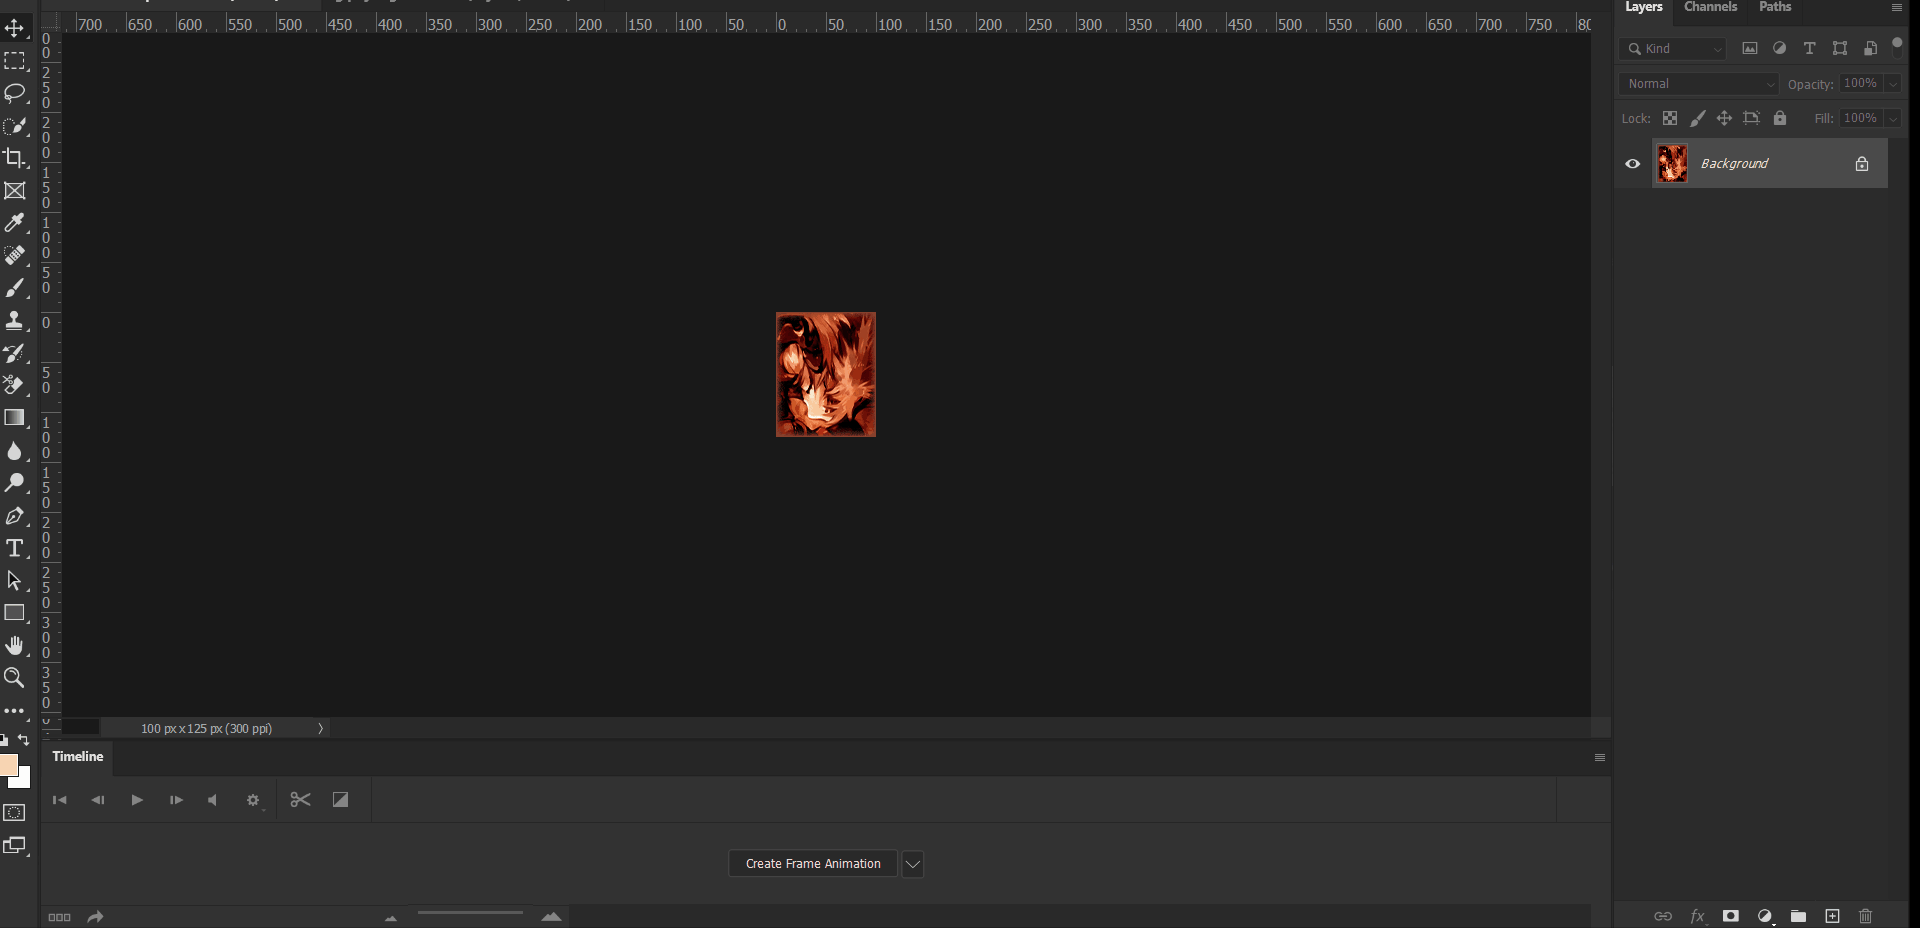Change the screen mode
The image size is (1920, 928).
tap(14, 846)
